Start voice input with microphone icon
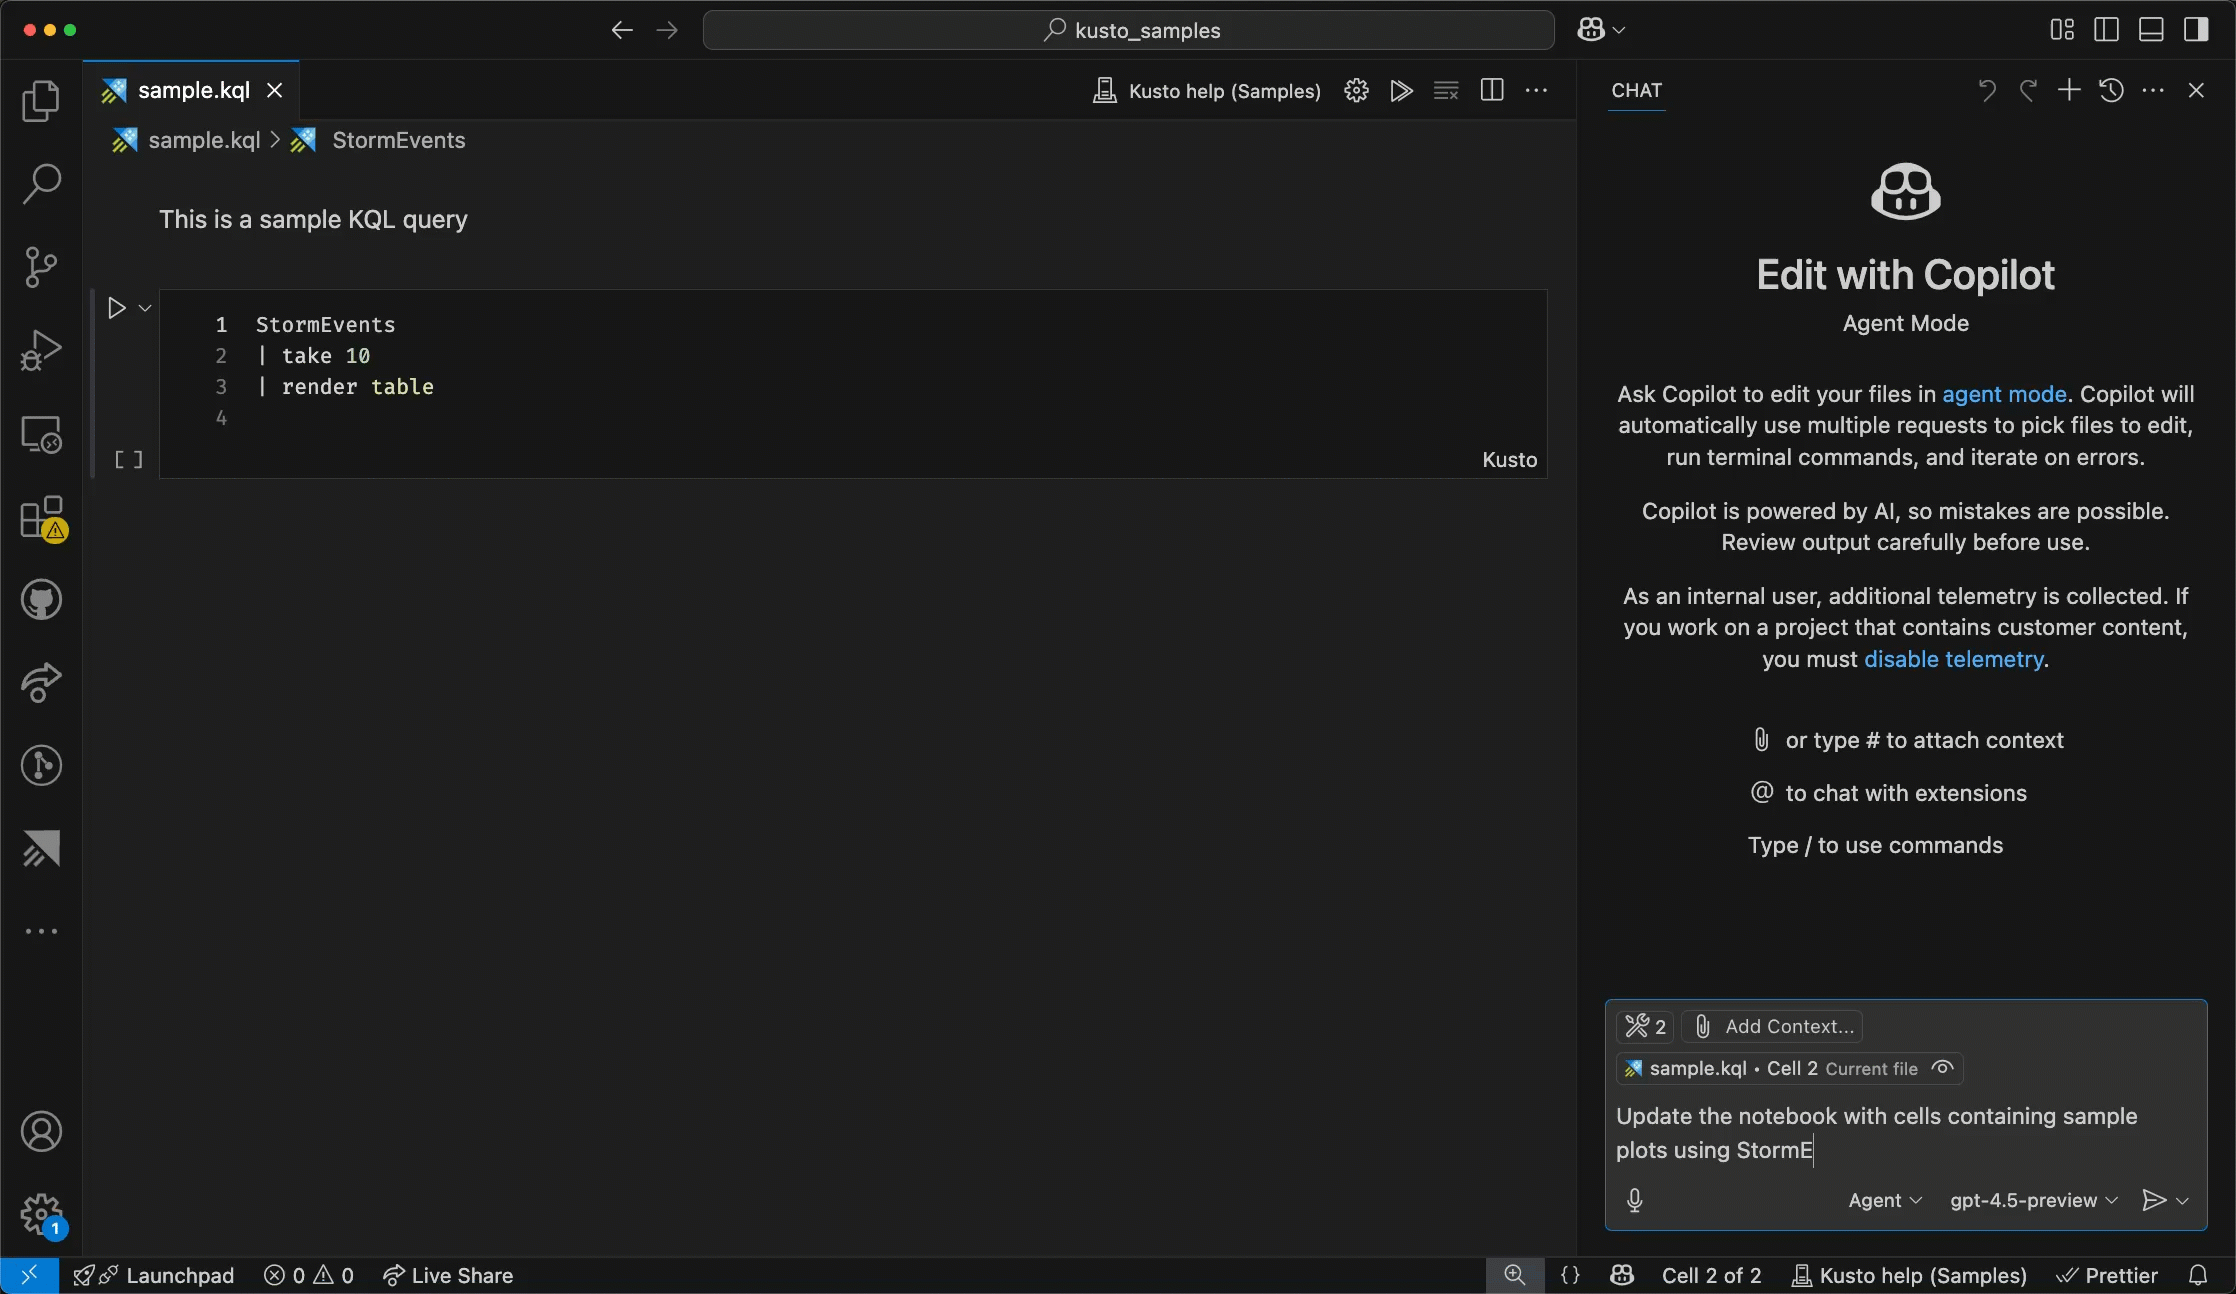 (1635, 1200)
